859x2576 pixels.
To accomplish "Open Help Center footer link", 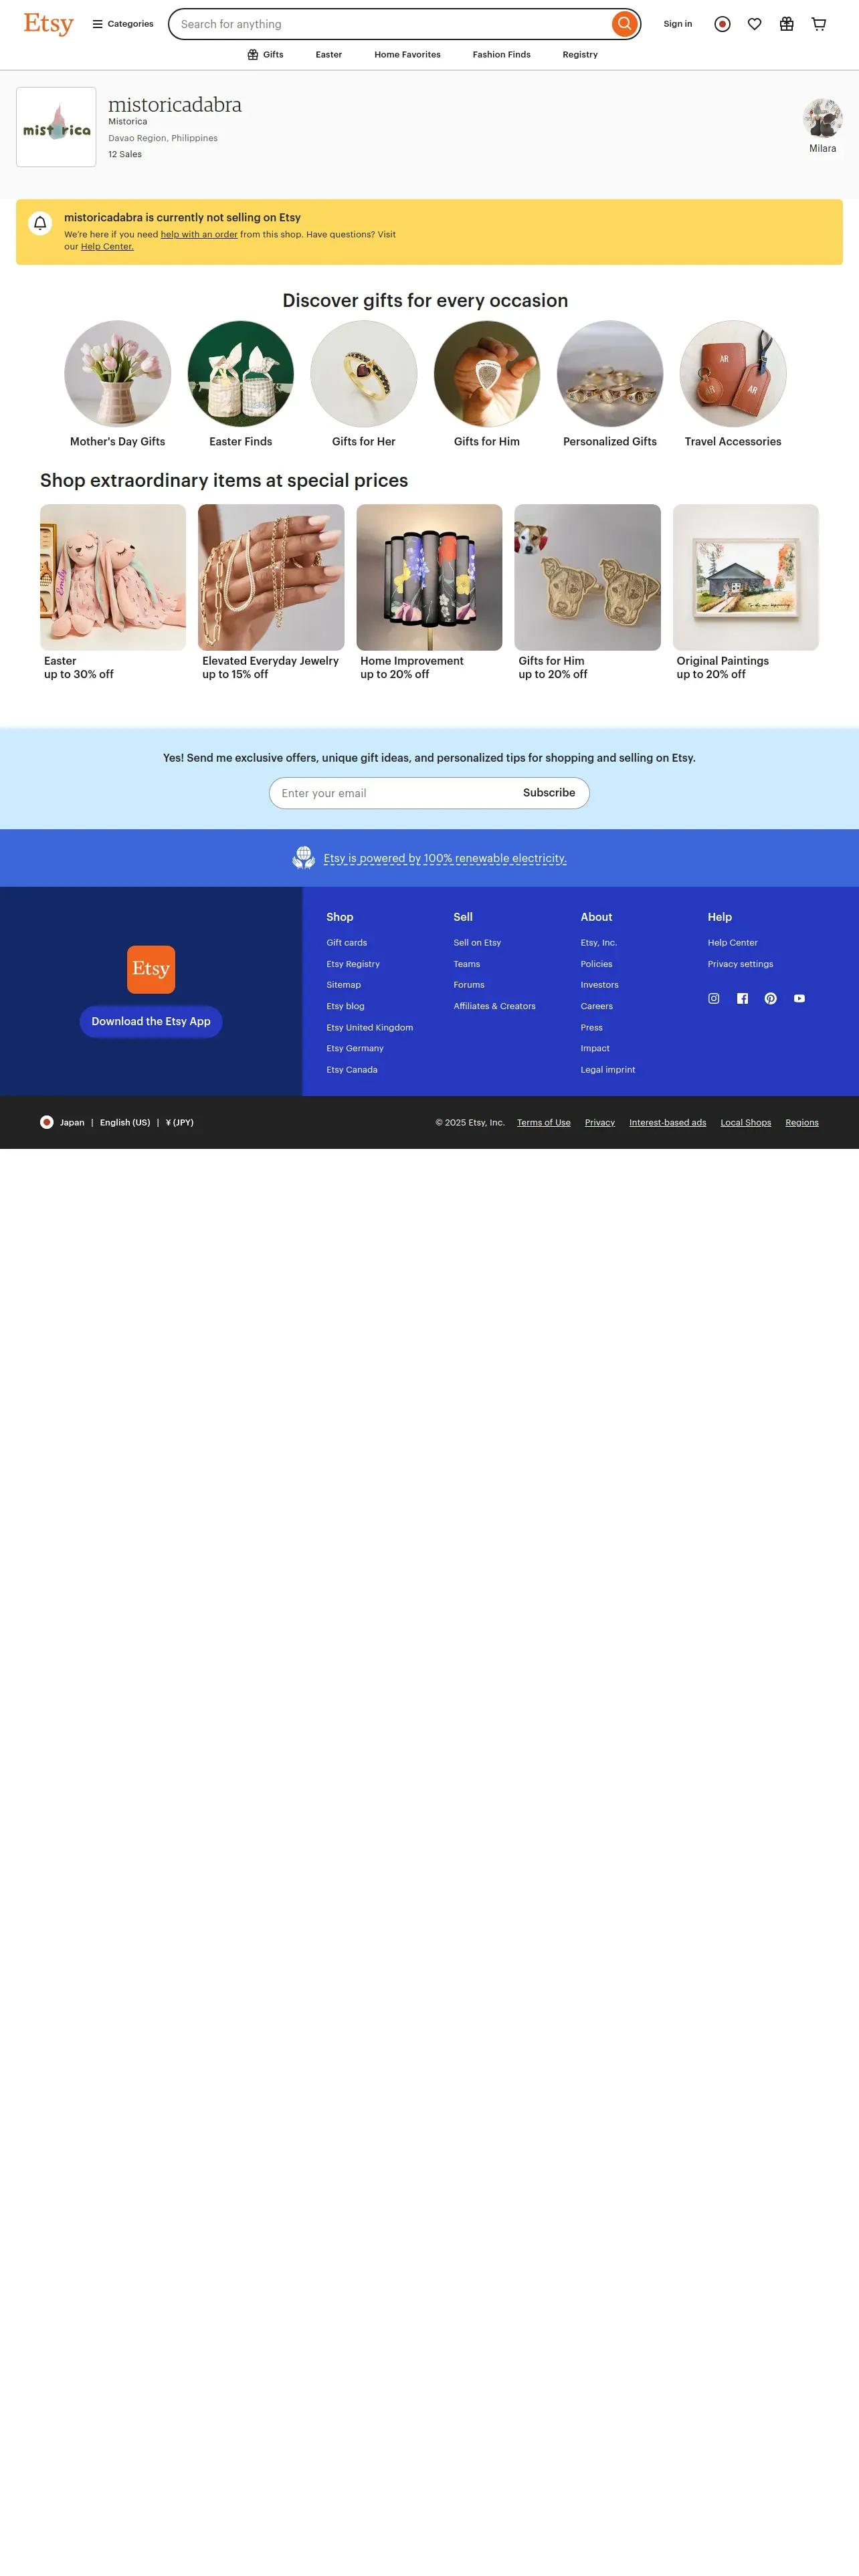I will click(732, 943).
